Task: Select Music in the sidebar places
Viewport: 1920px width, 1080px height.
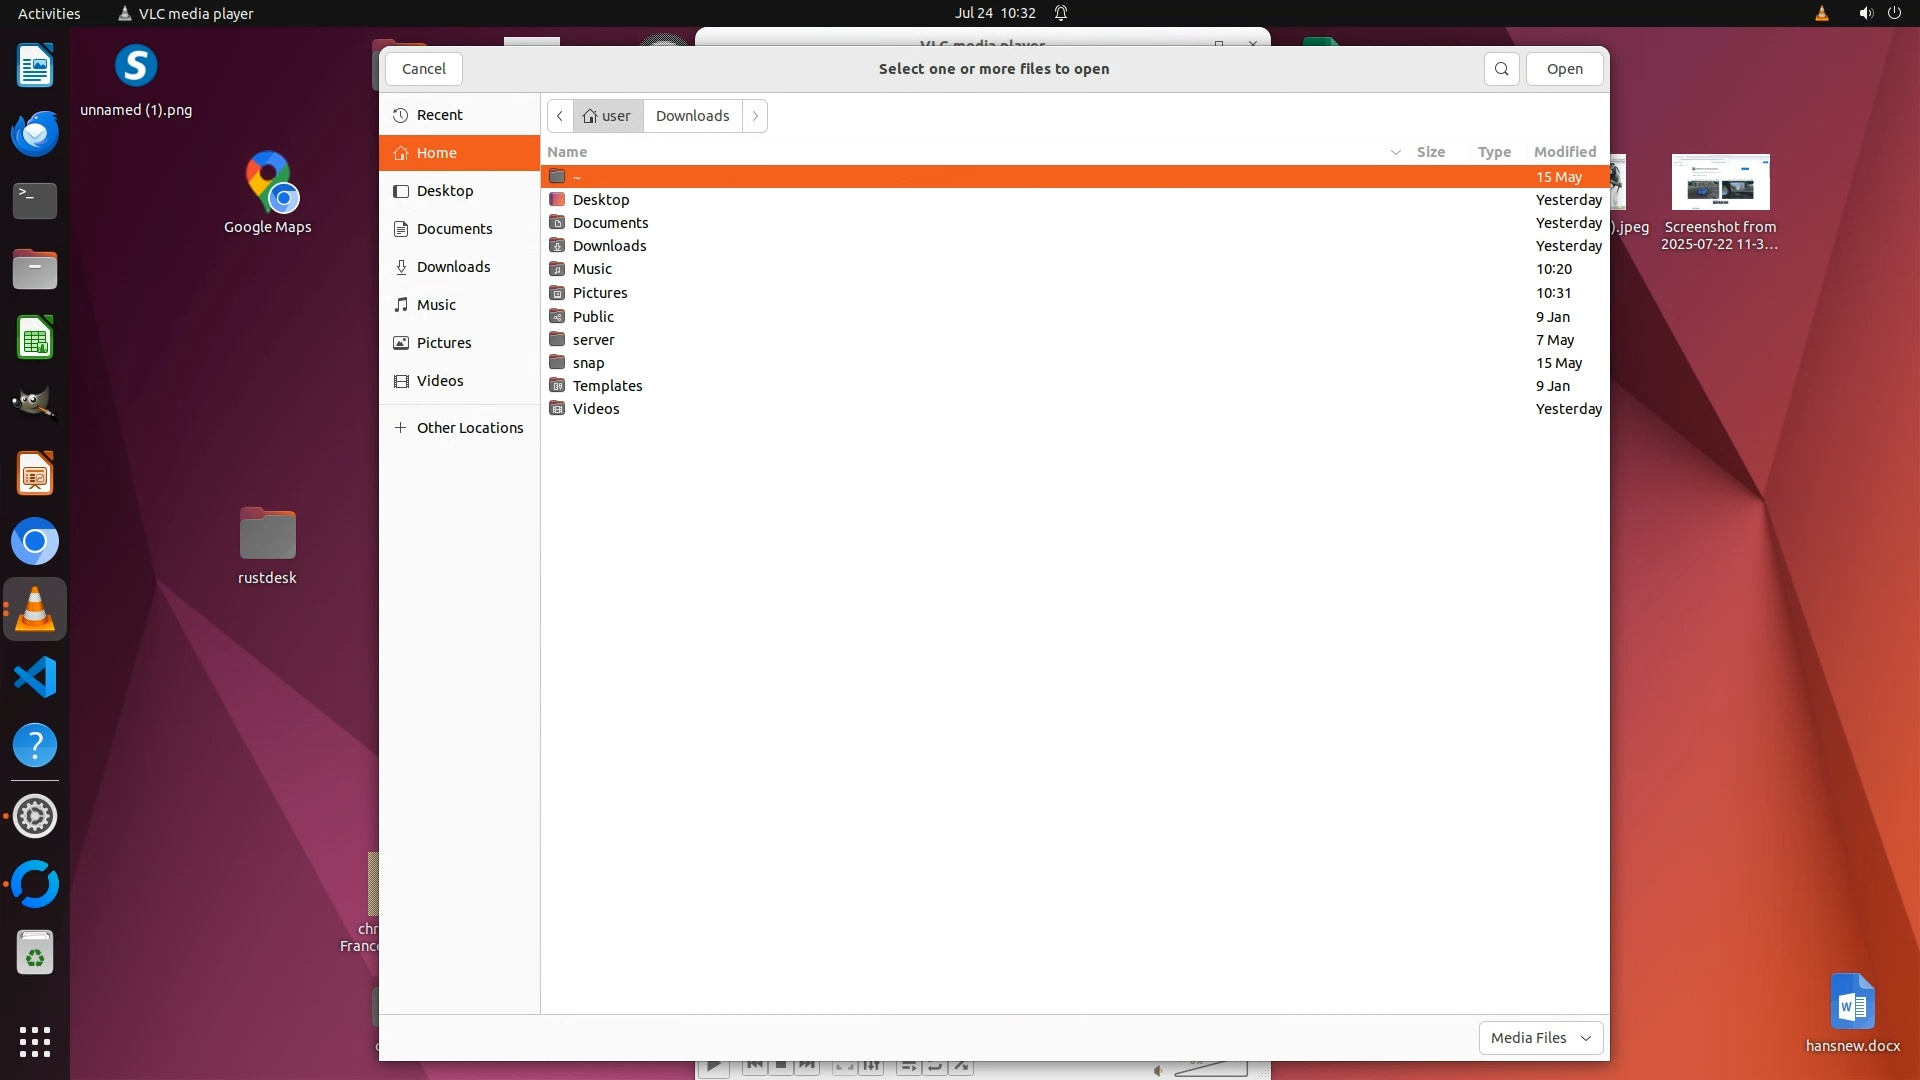Action: pyautogui.click(x=436, y=305)
